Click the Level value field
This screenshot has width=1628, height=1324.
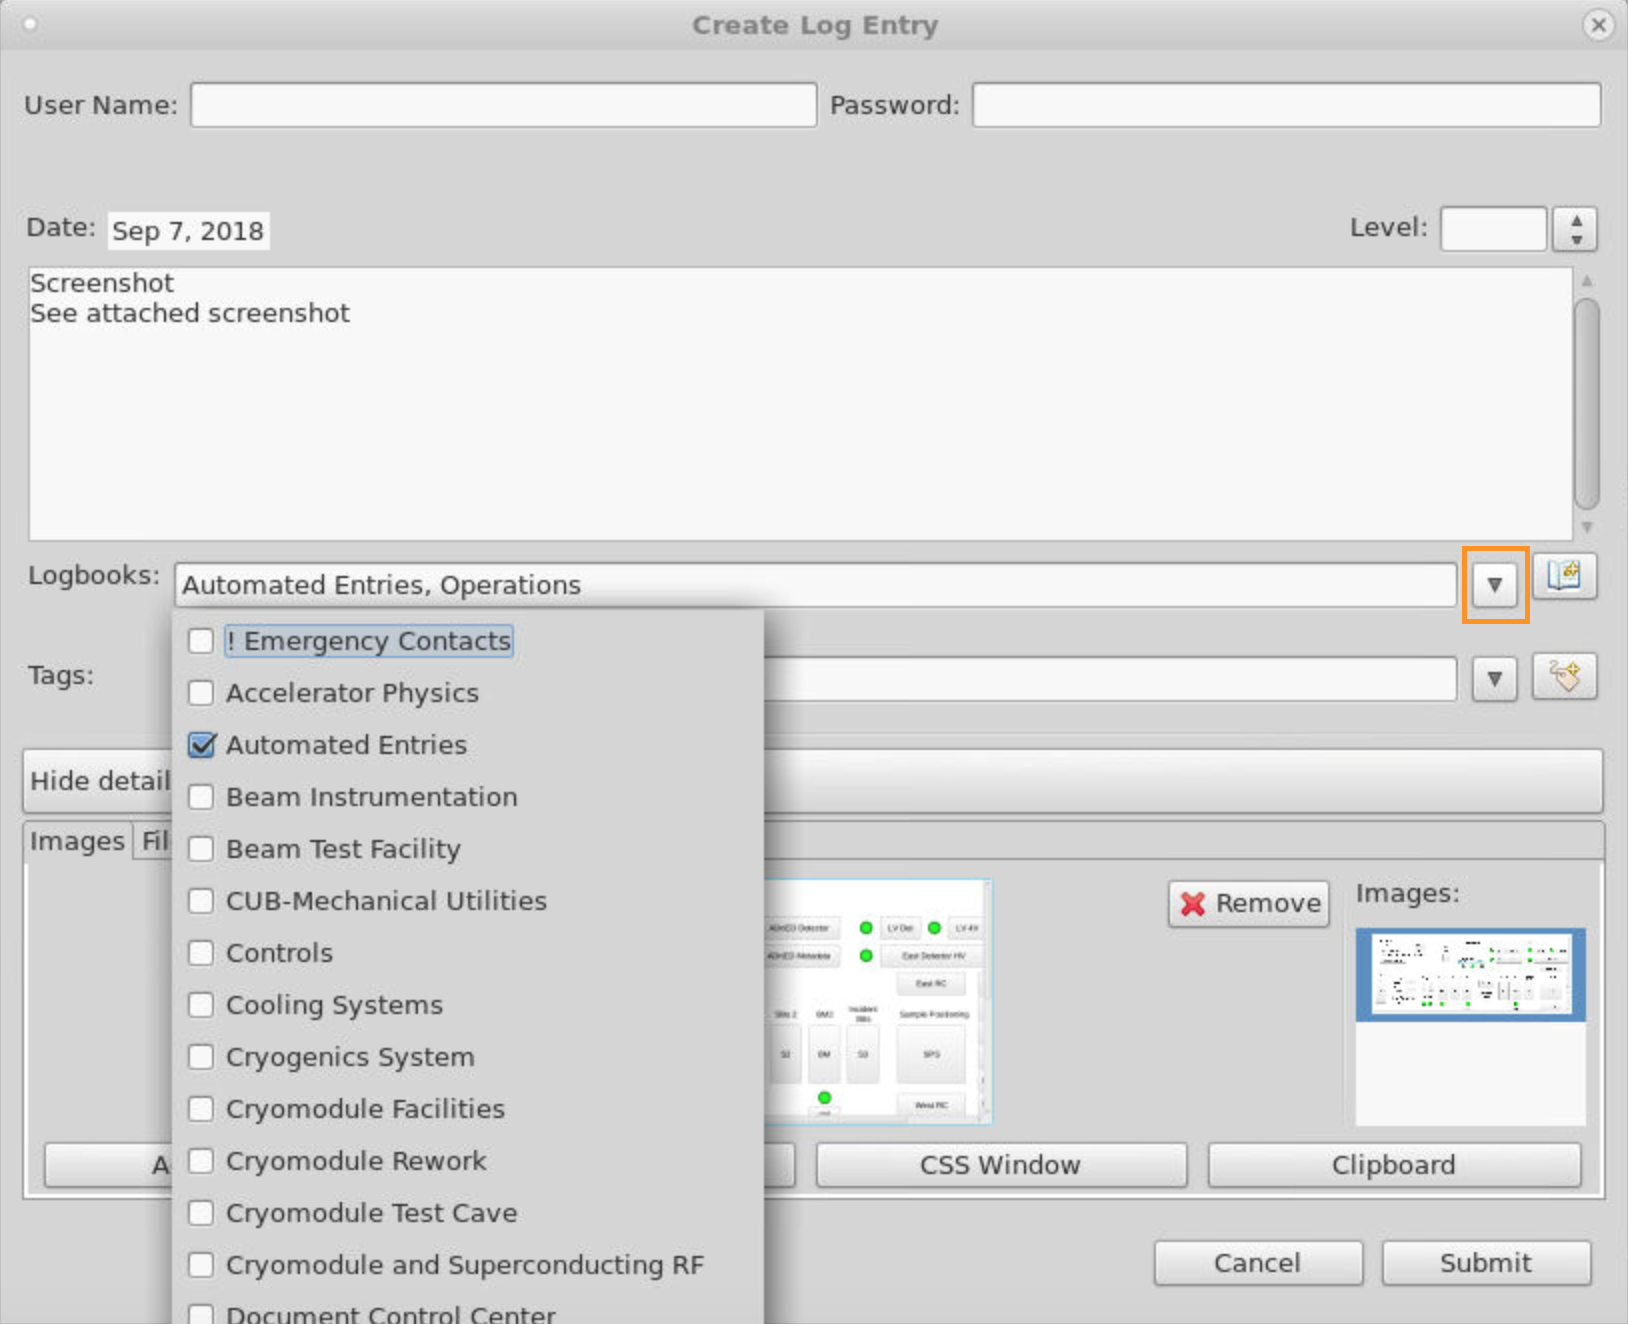coord(1493,229)
